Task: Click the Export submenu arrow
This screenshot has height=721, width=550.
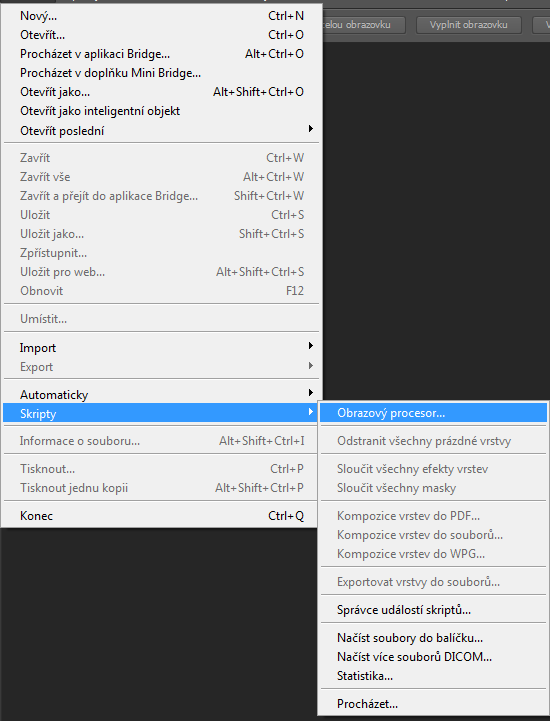Action: pos(311,366)
